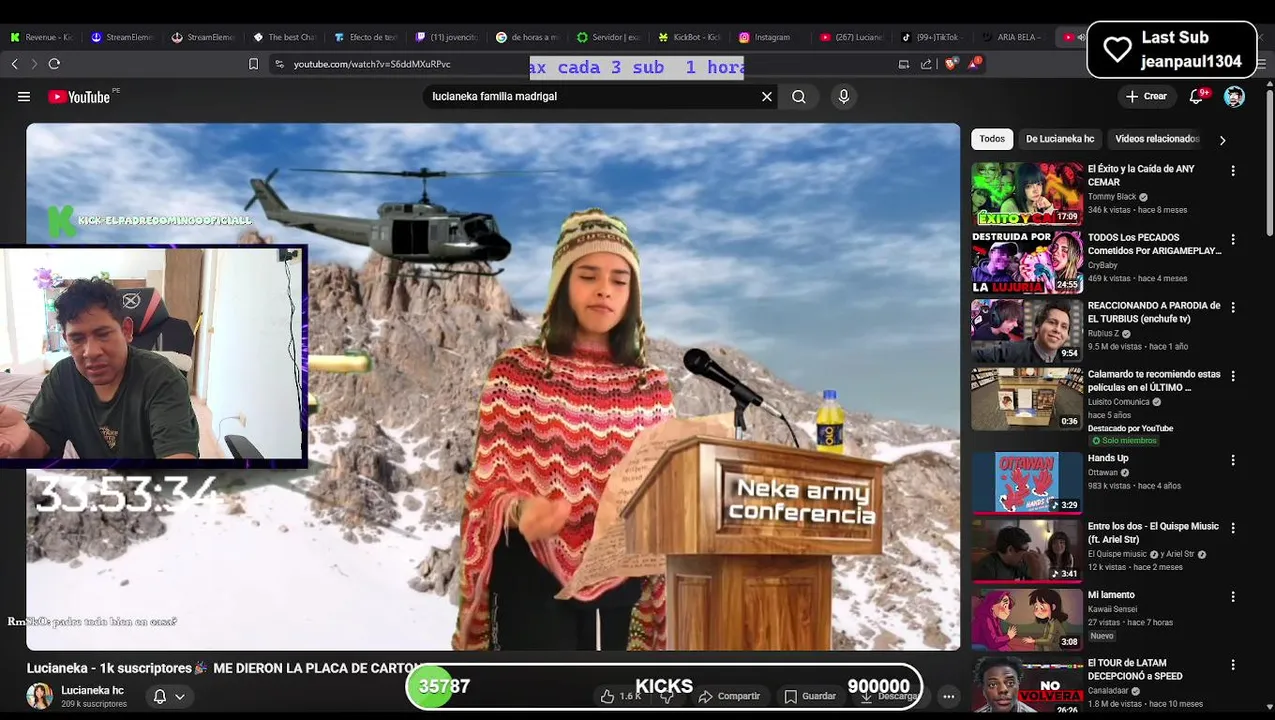Open options for Mi lamento video
1275x720 pixels.
(1233, 597)
